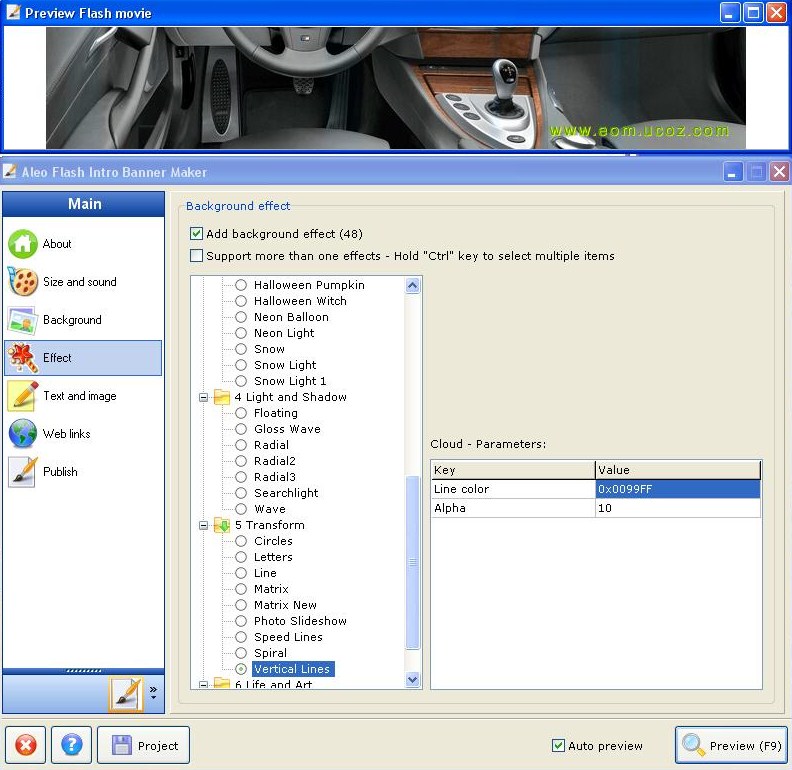This screenshot has height=770, width=792.
Task: Collapse 4 Light and Shadow tree node
Action: 204,397
